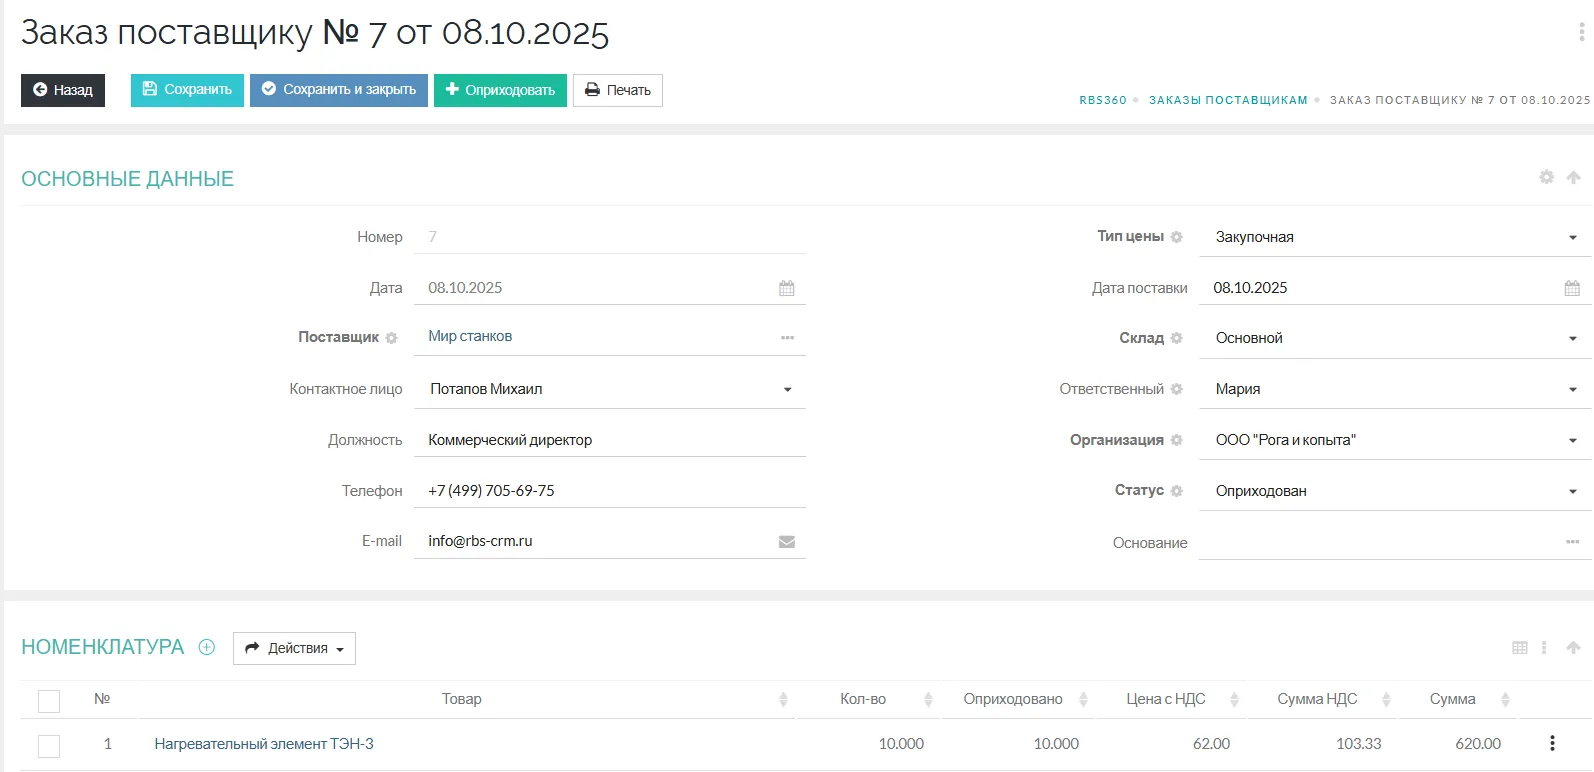This screenshot has height=772, width=1594.
Task: Click the table view icon in Номенклатура section
Action: (1520, 648)
